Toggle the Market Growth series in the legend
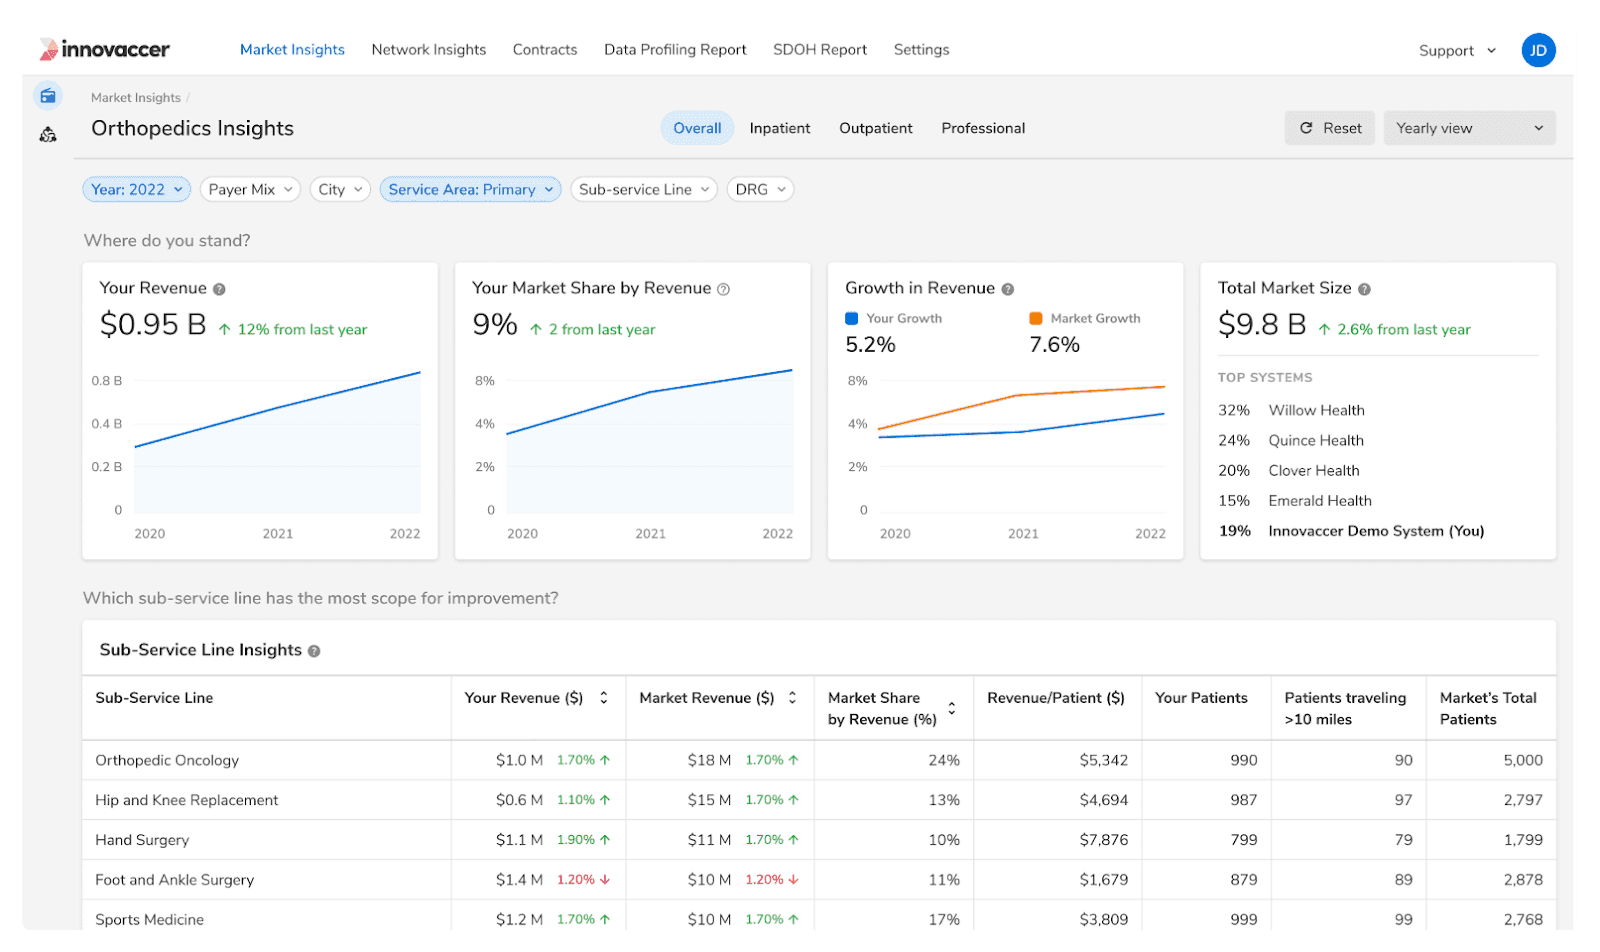Viewport: 1600px width, 952px height. 1085,318
